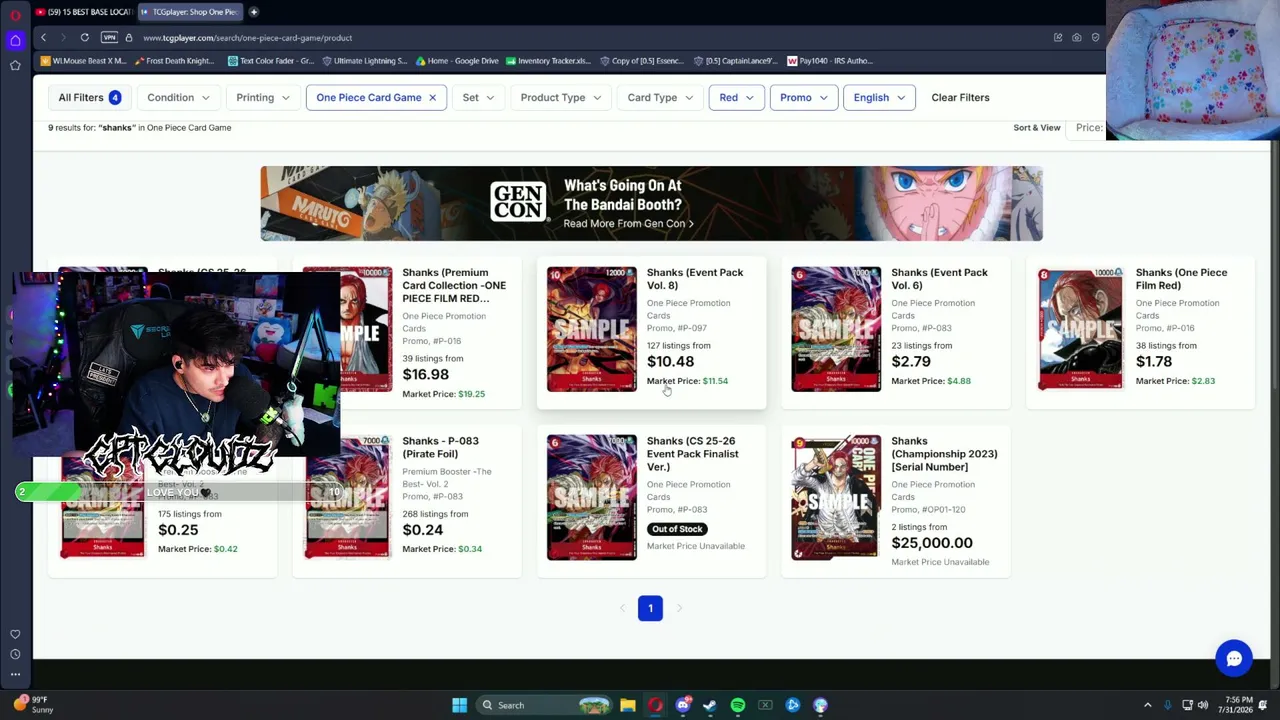Open the 'Pay1040 - IRS' bookmark

tap(830, 61)
